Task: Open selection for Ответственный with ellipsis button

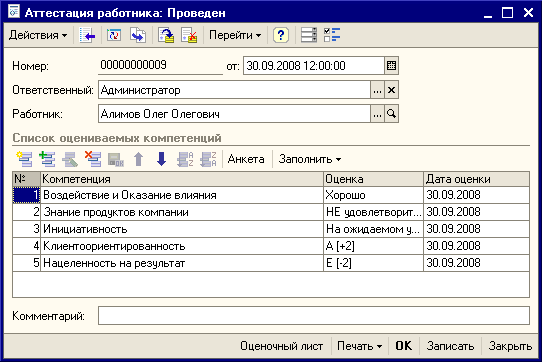Action: pos(377,90)
